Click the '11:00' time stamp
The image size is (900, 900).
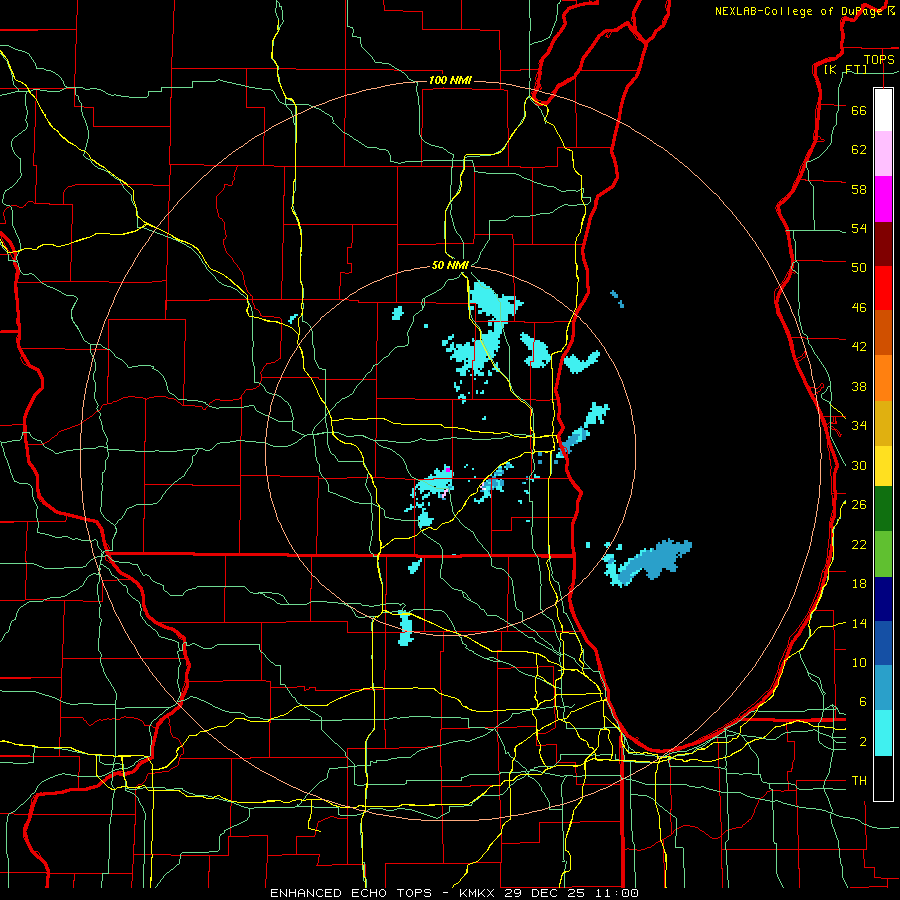618,893
